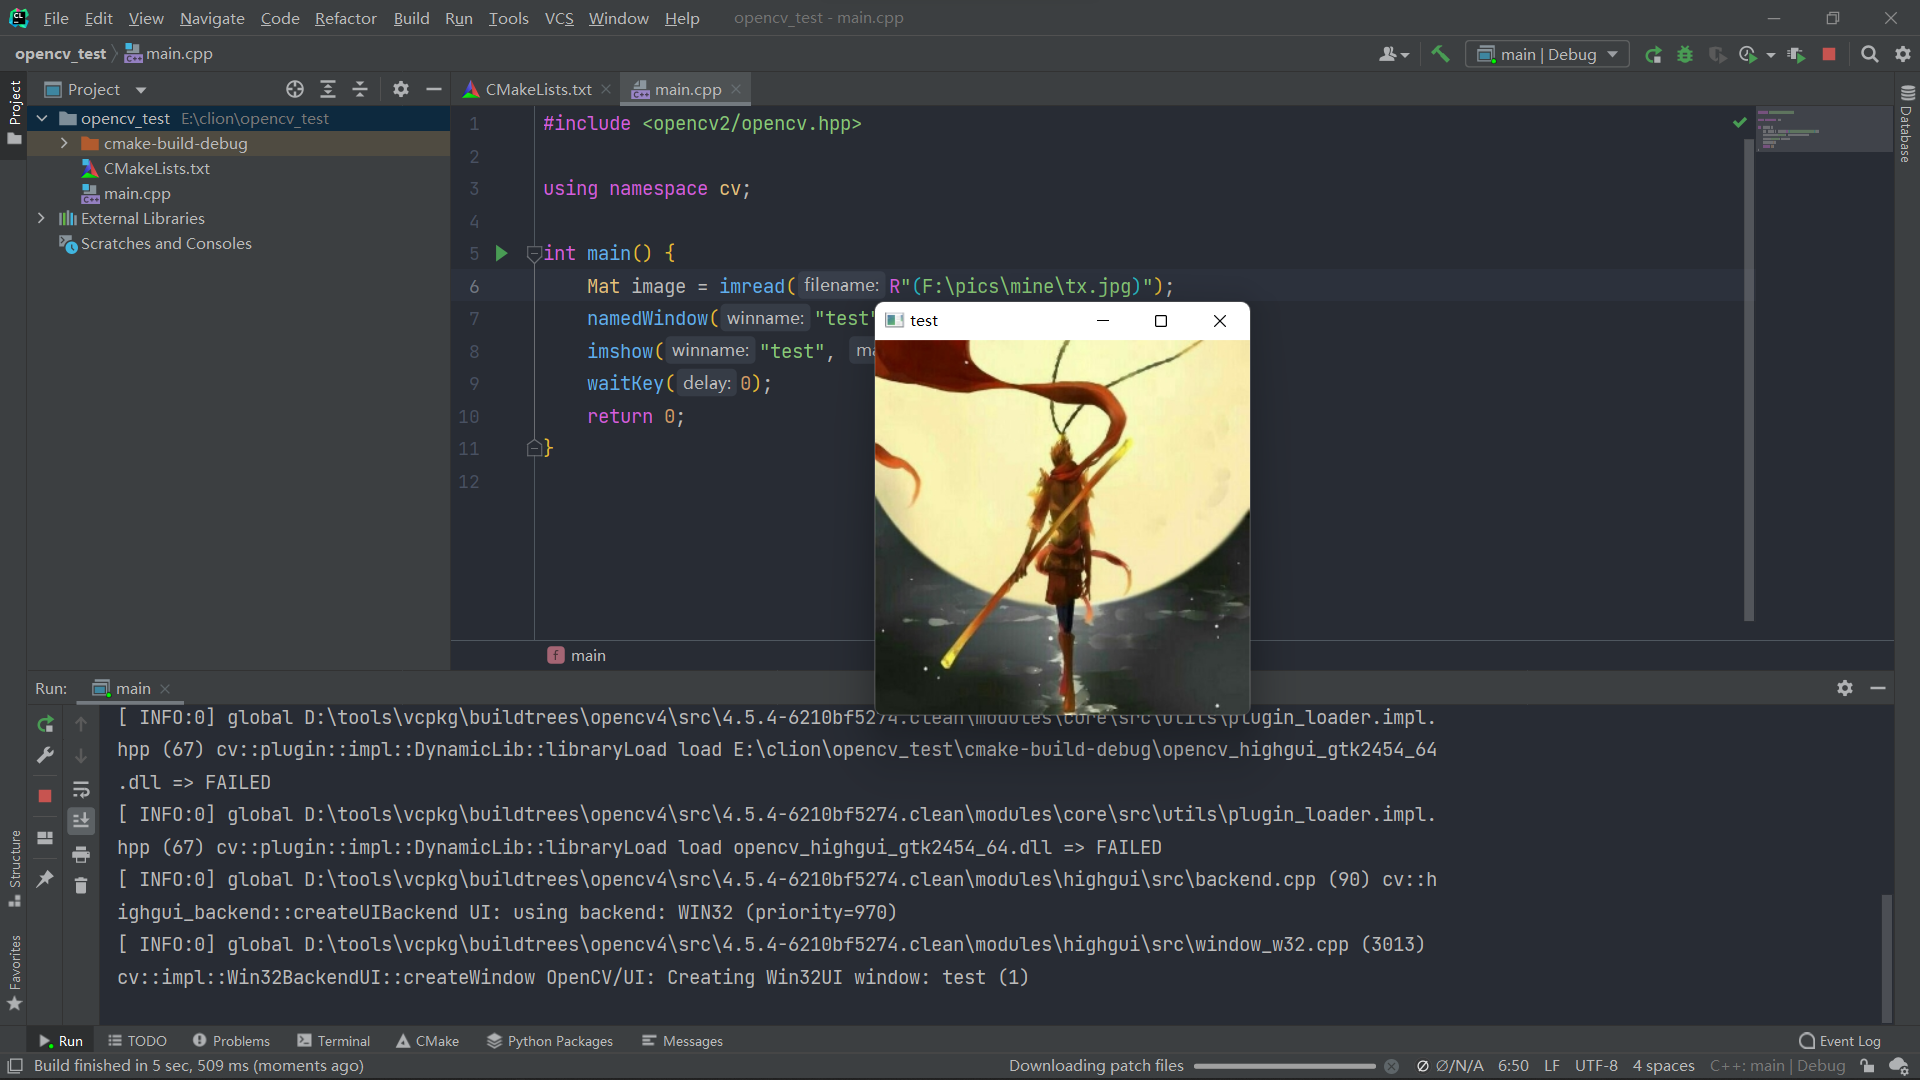1920x1080 pixels.
Task: Click the opencv_test breadcrumb in navigation bar
Action: click(x=60, y=54)
